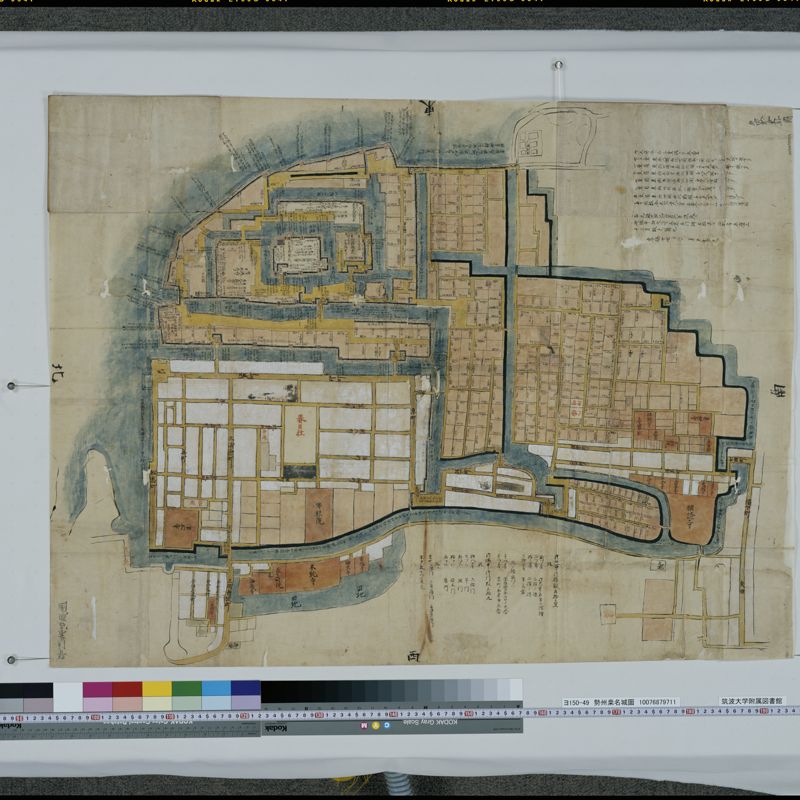The width and height of the screenshot is (800, 800).
Task: Click the red vertical text in white district
Action: (296, 428)
